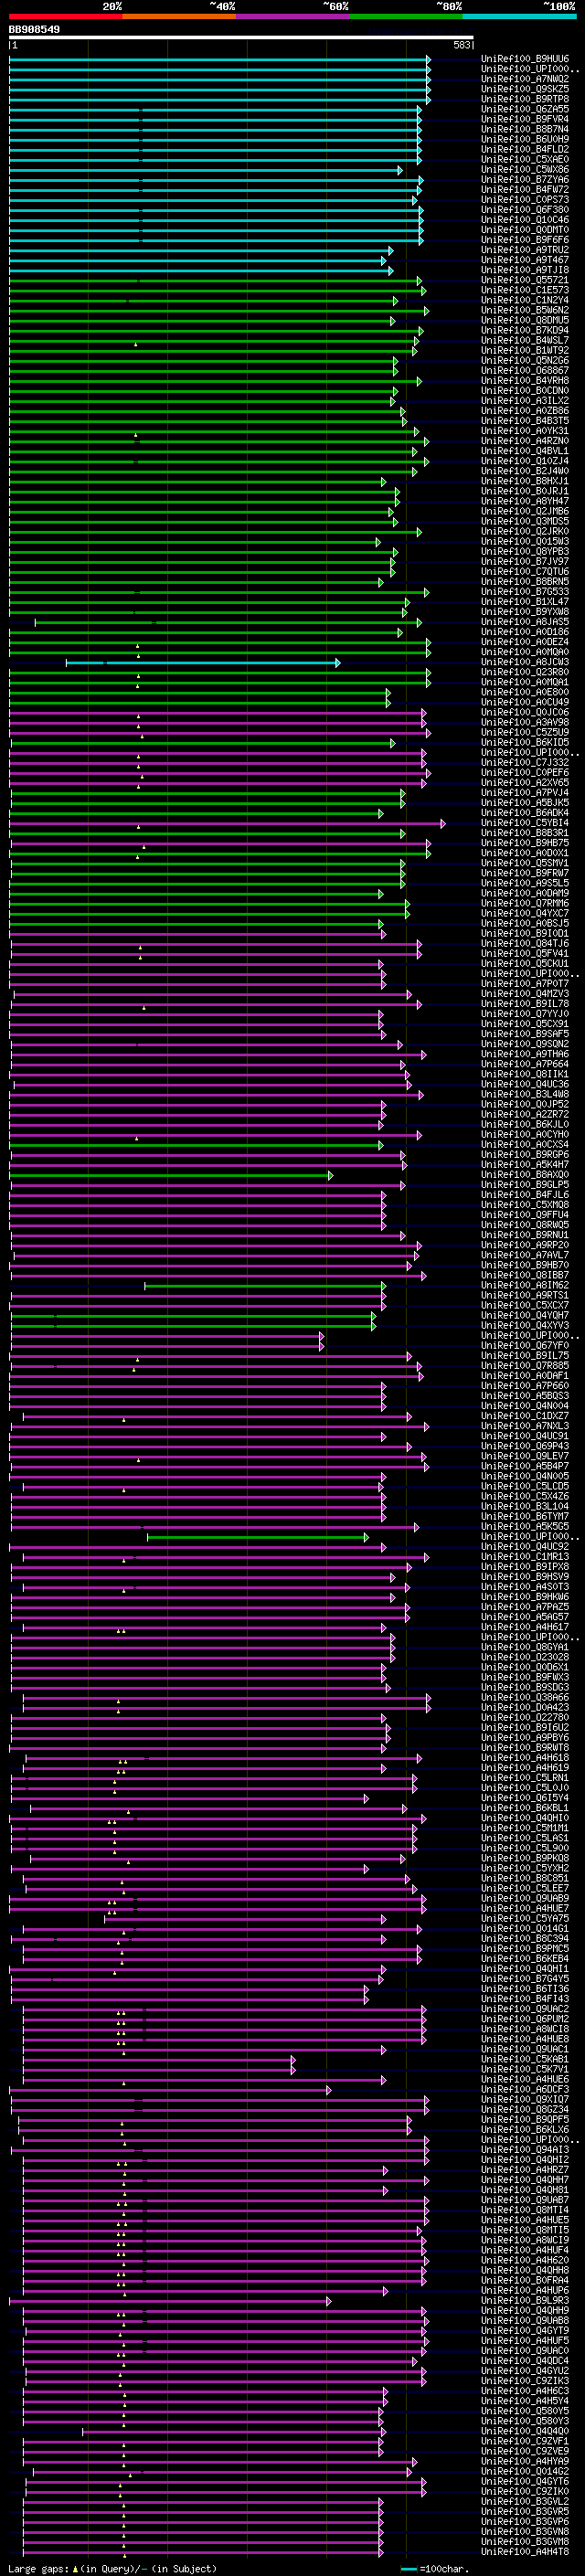Image resolution: width=585 pixels, height=2576 pixels.
Task: Click the red 20% identity legend bar
Action: point(65,16)
